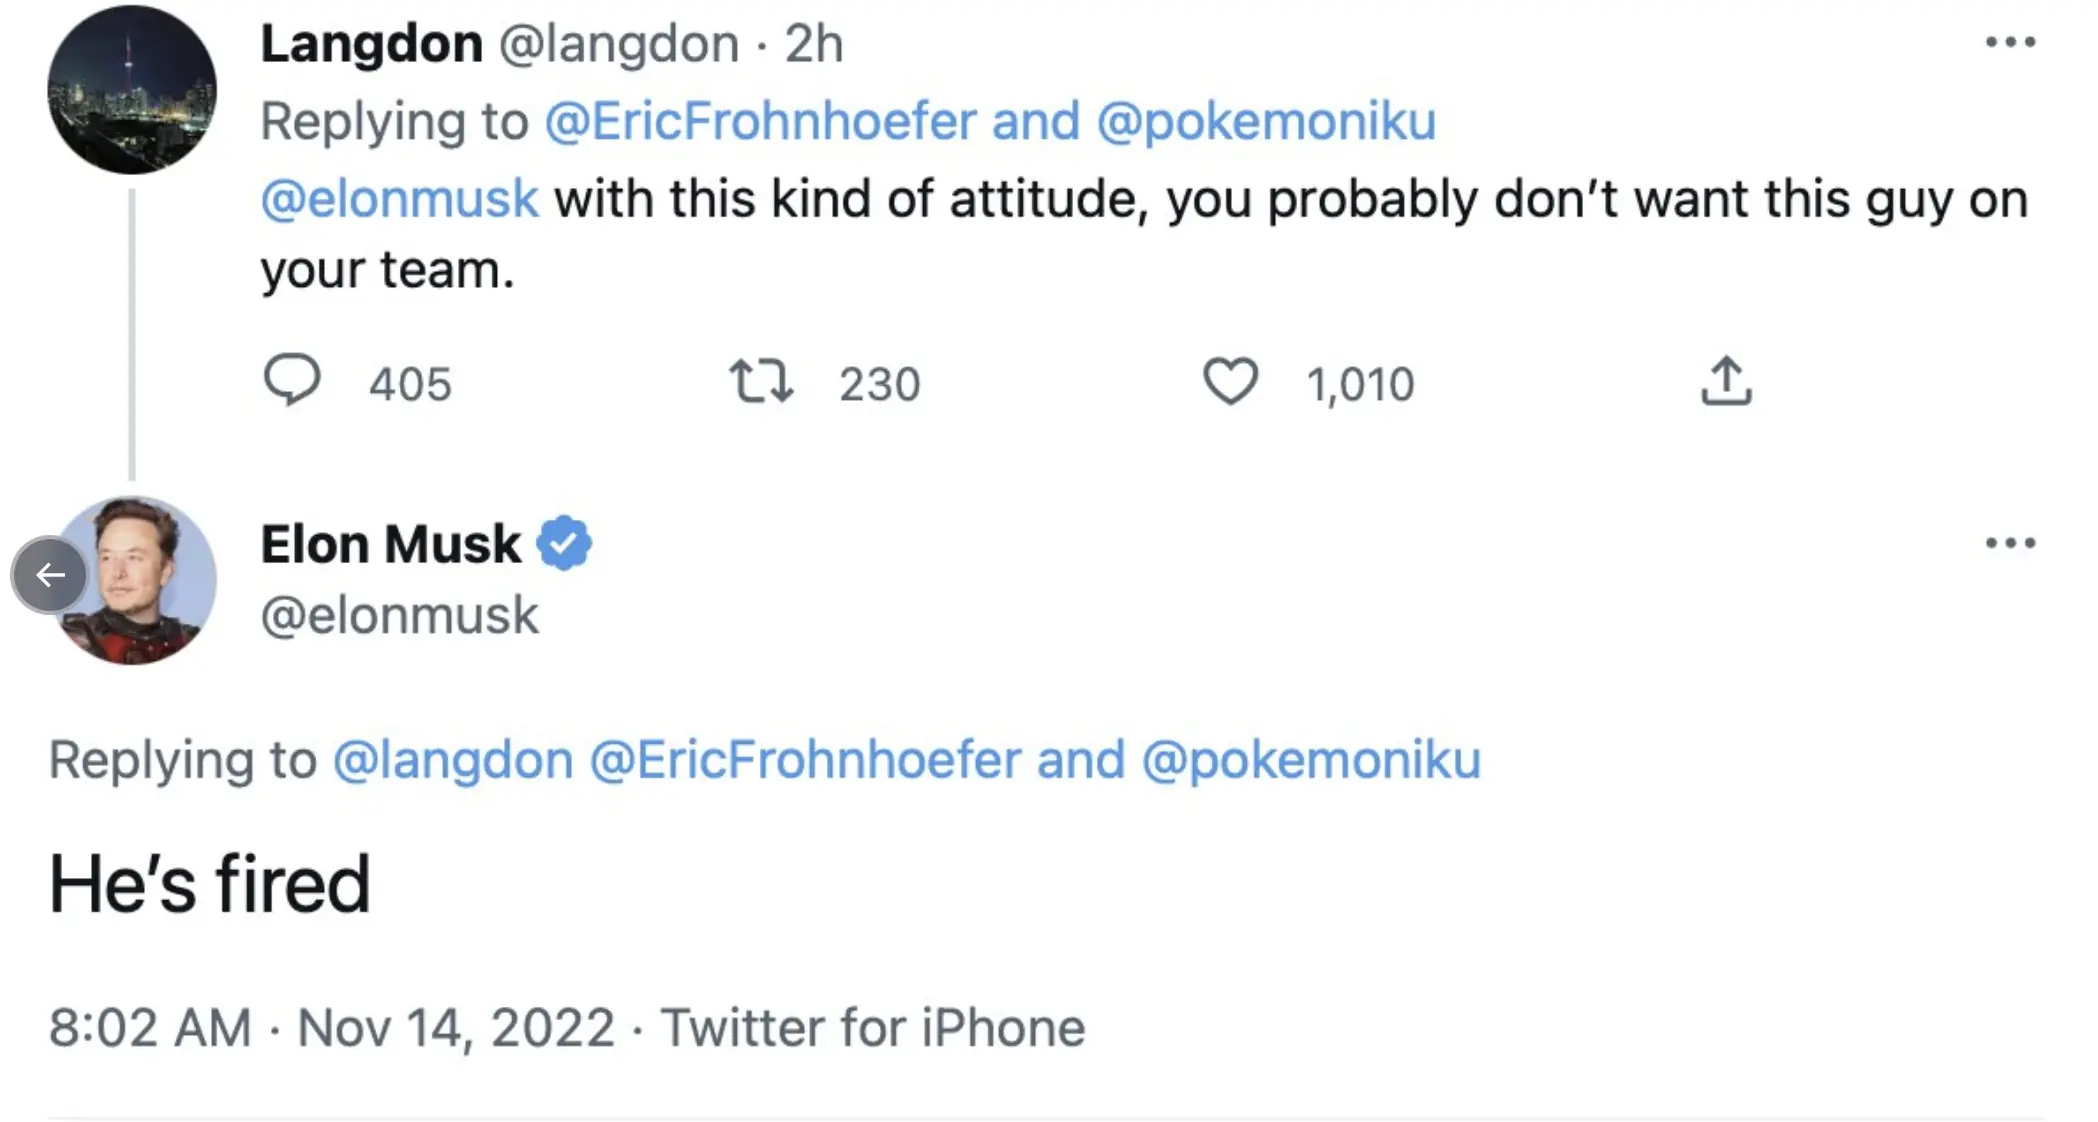
Task: Click the Elon Musk display name
Action: click(x=390, y=545)
